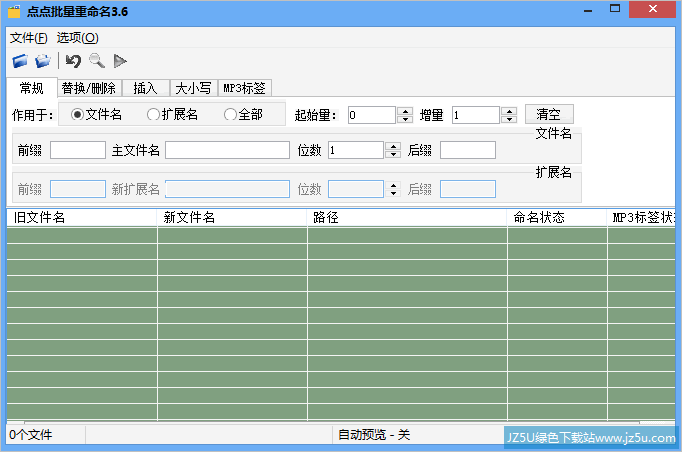682x452 pixels.
Task: Switch to the 常规 tab
Action: point(32,88)
